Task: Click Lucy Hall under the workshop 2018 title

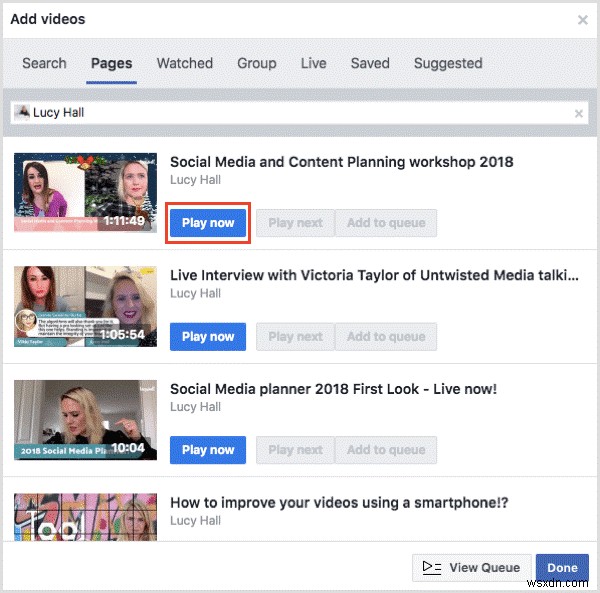Action: pos(196,180)
